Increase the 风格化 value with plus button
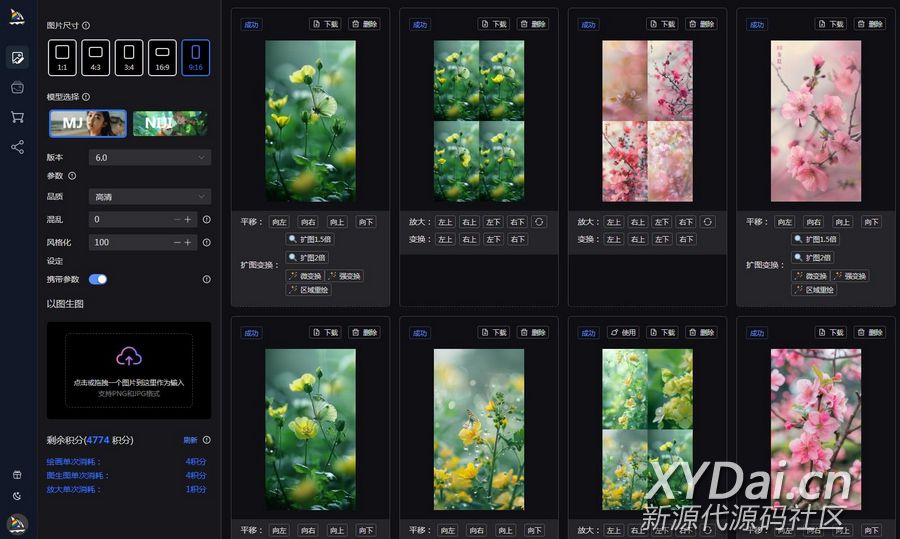 coord(187,242)
